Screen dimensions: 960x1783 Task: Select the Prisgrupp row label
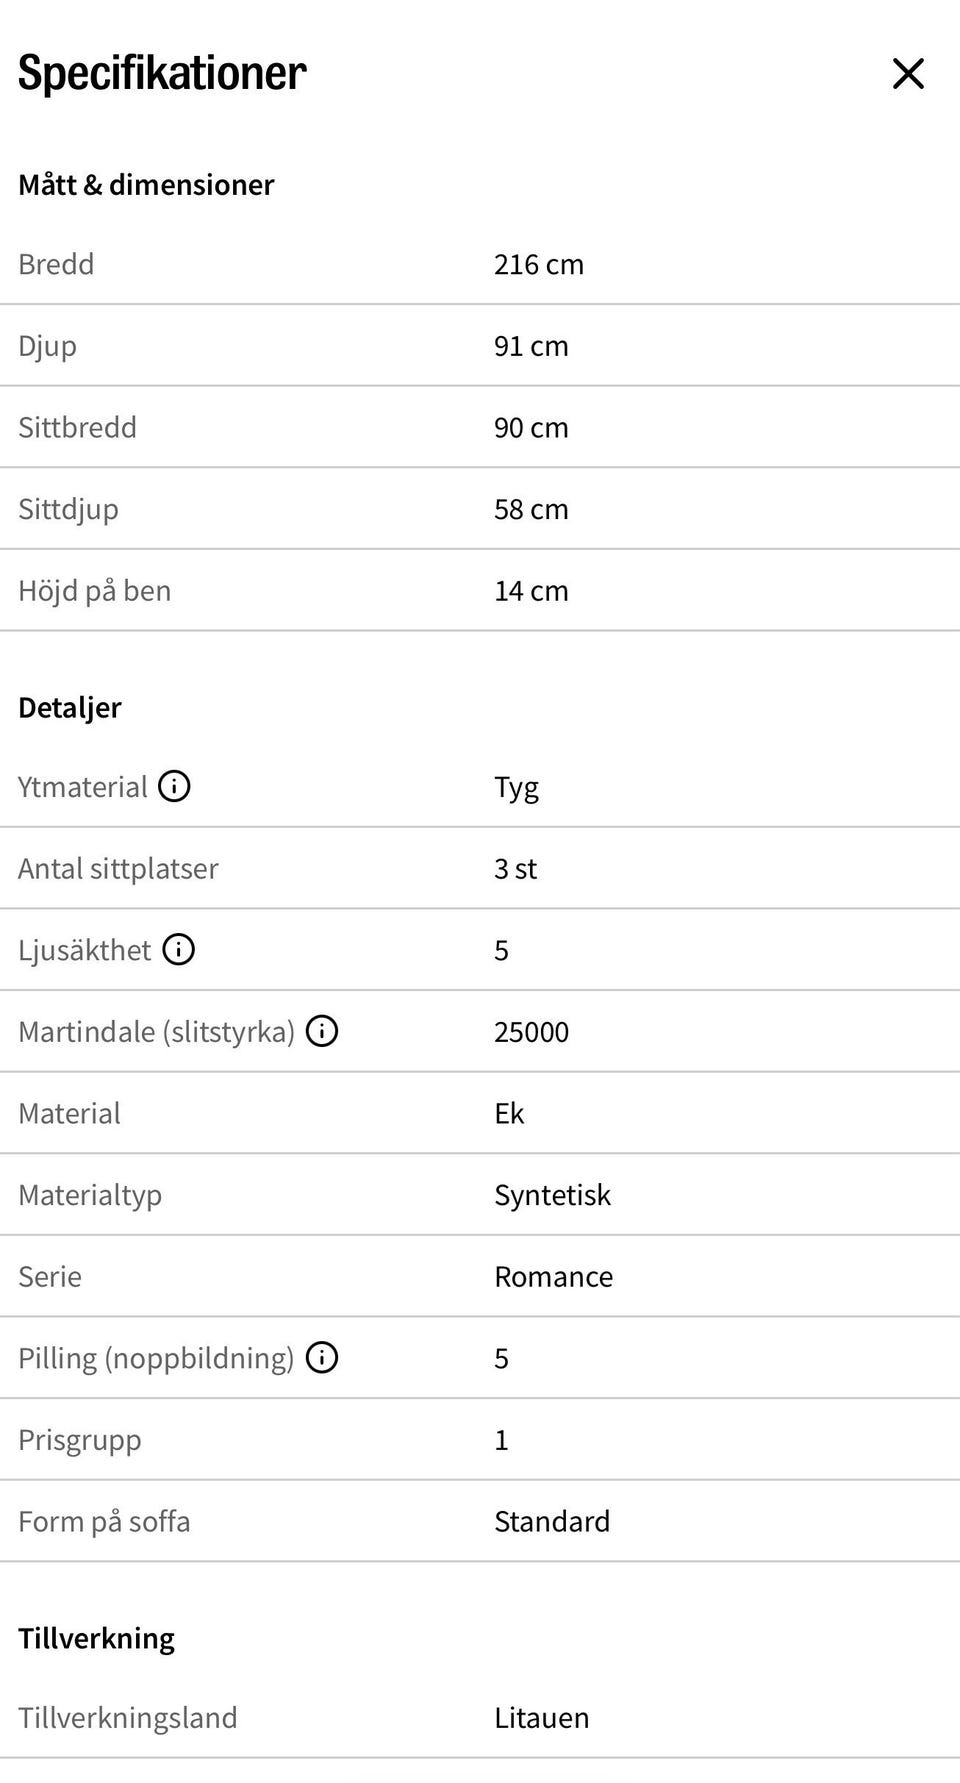[80, 1440]
